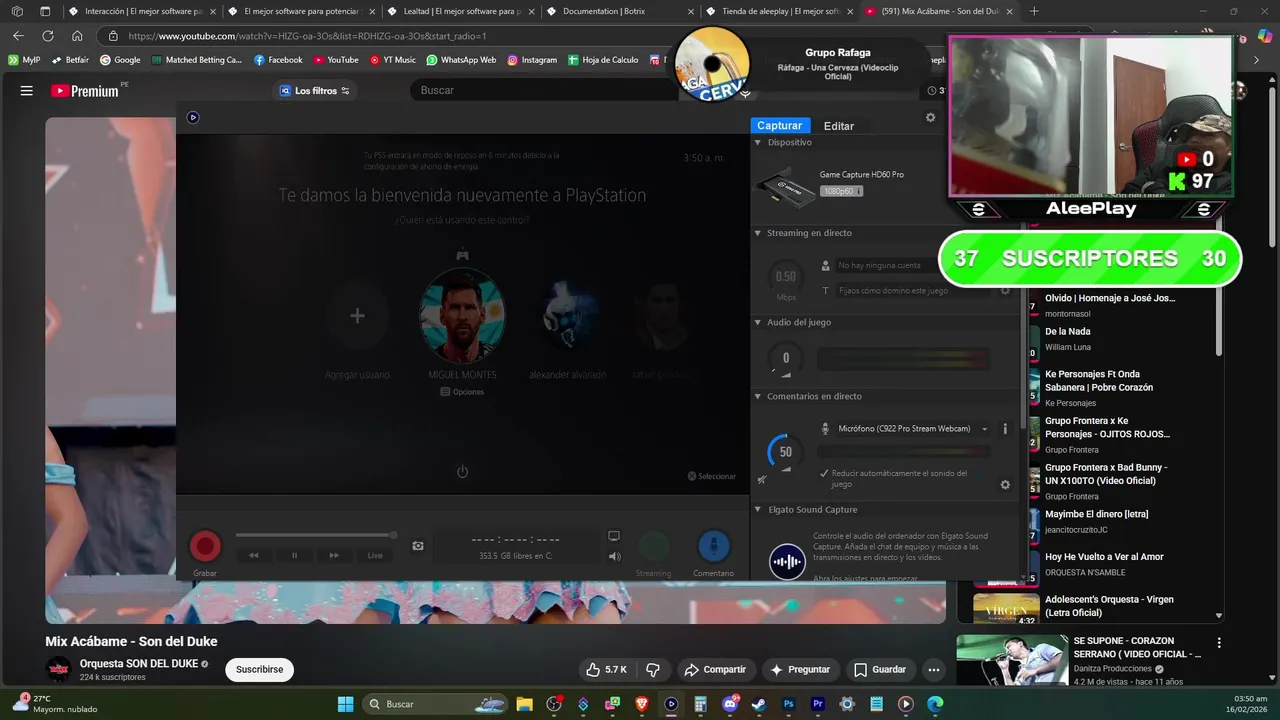Click the commentary volume knob showing 50
Screen dimensions: 1280x720
coord(785,452)
